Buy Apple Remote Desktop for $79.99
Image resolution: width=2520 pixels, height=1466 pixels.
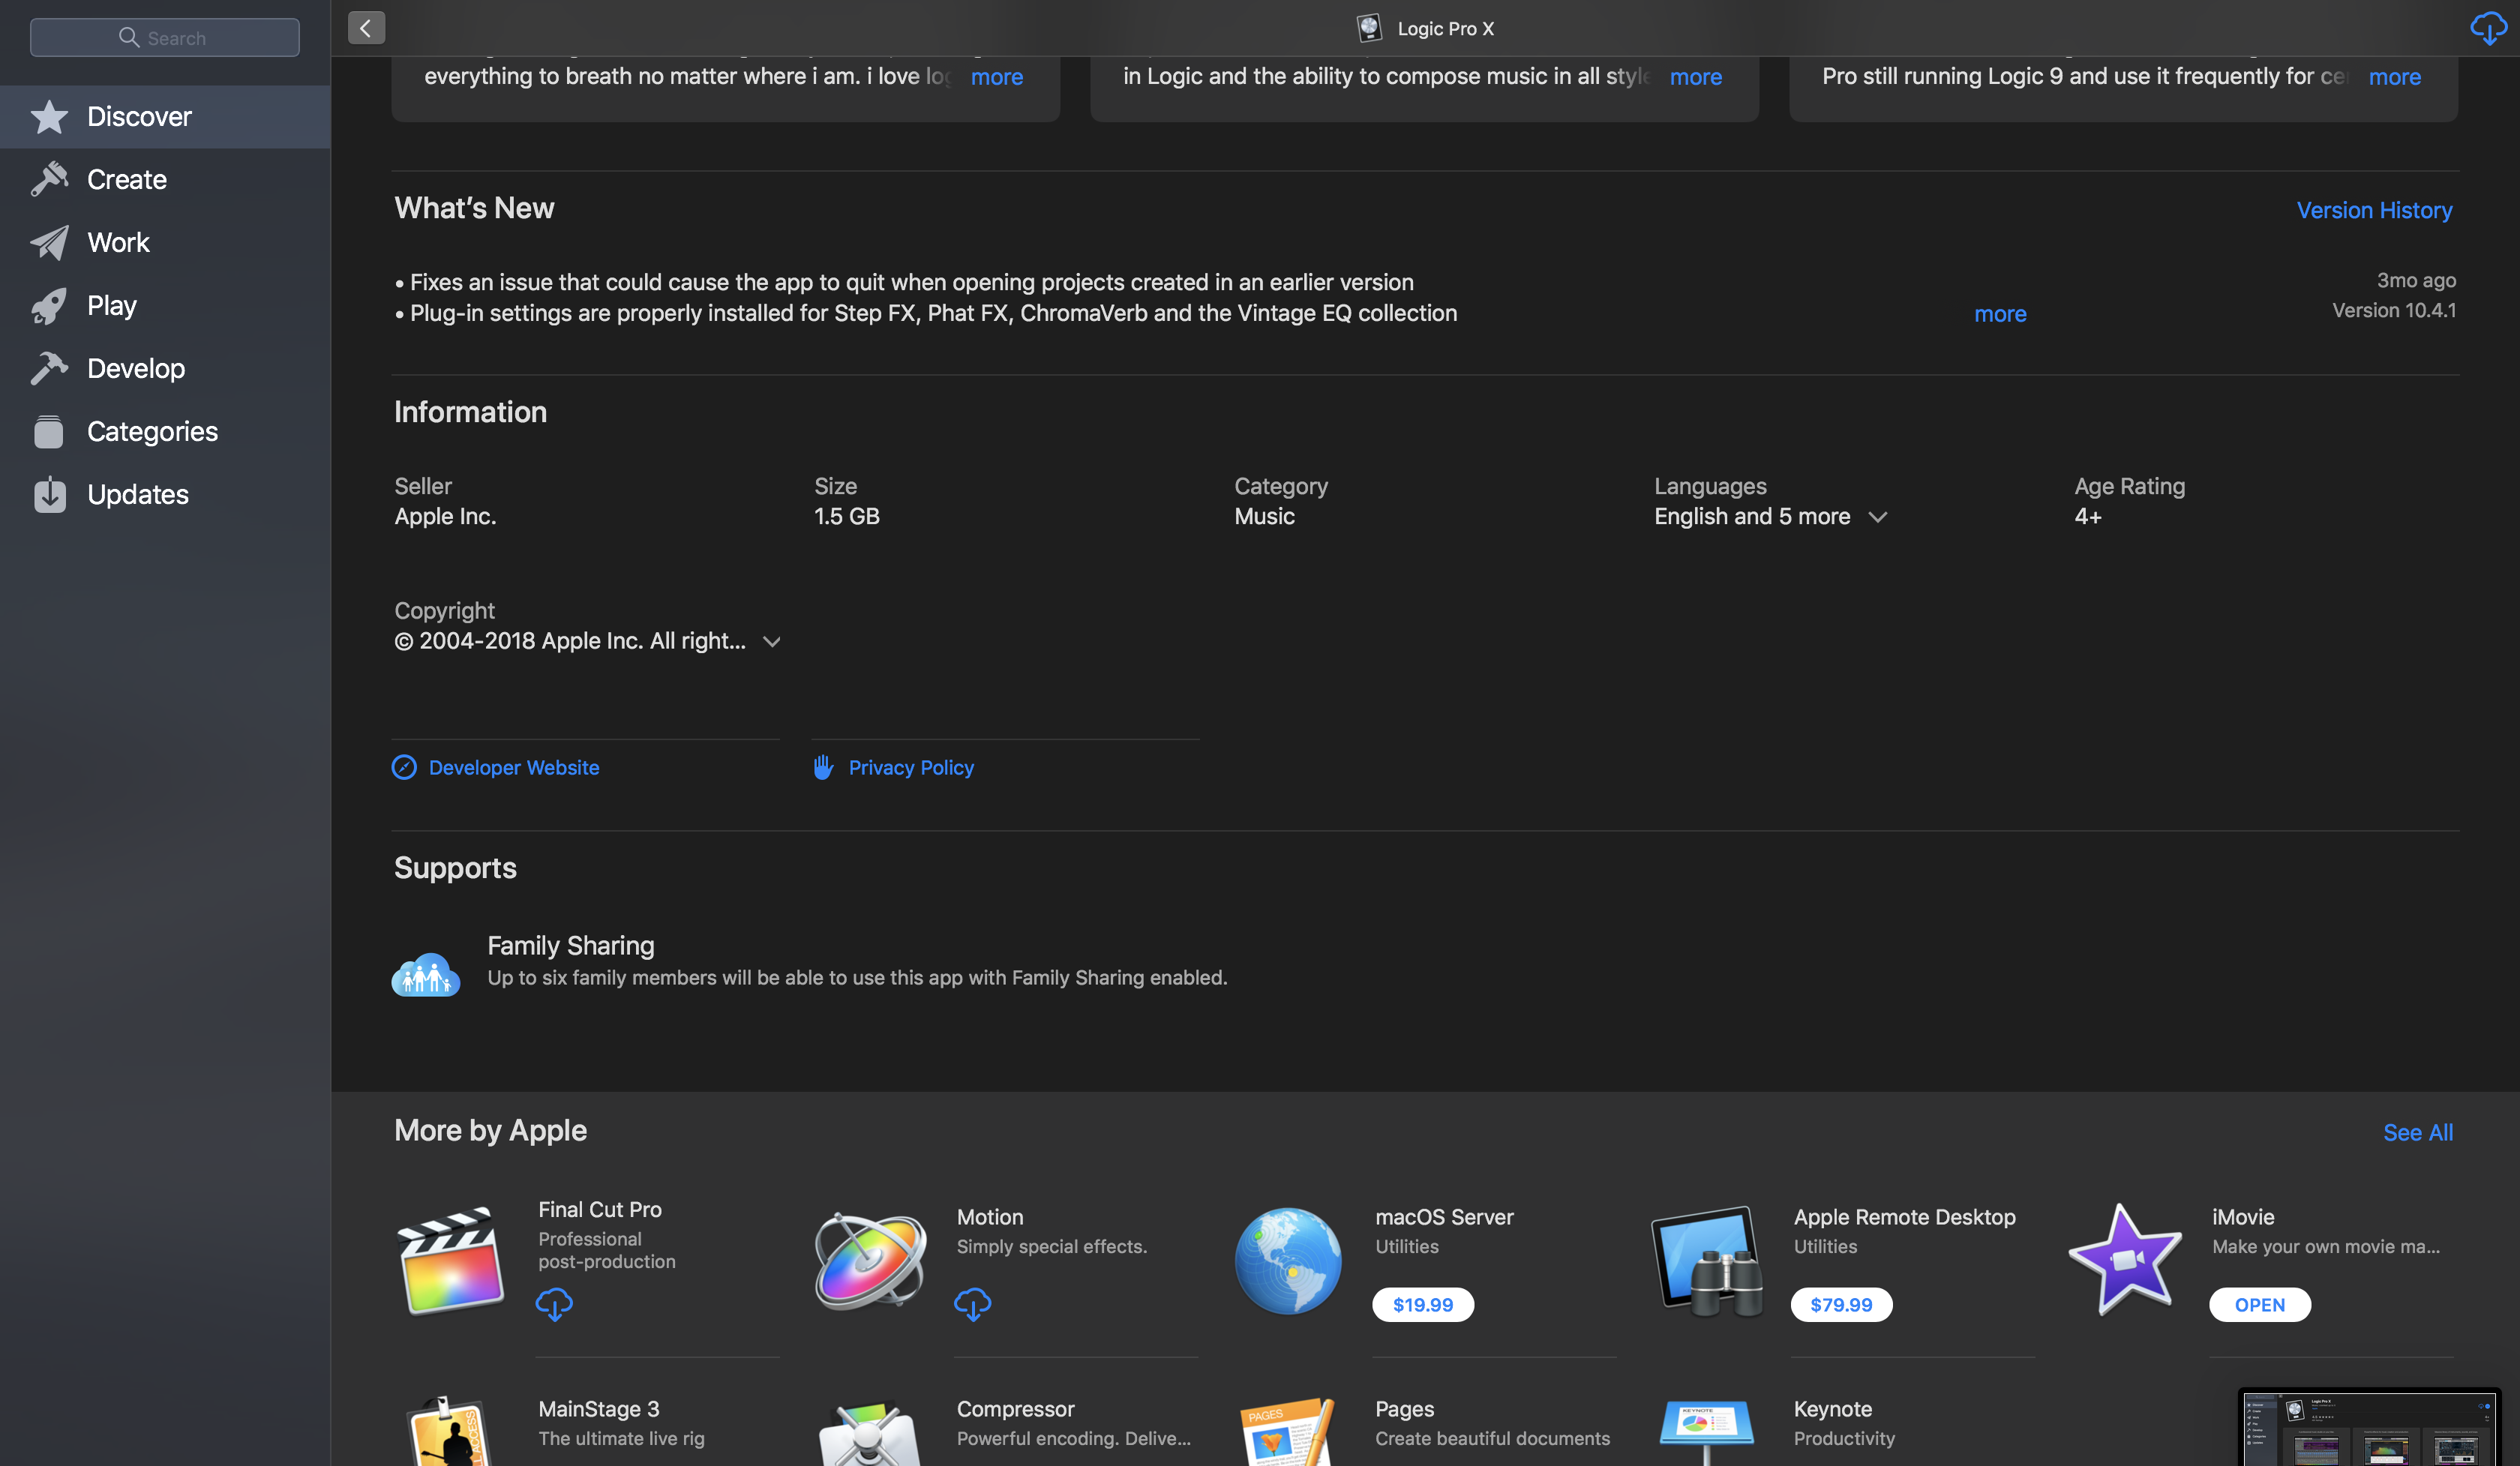[x=1841, y=1305]
